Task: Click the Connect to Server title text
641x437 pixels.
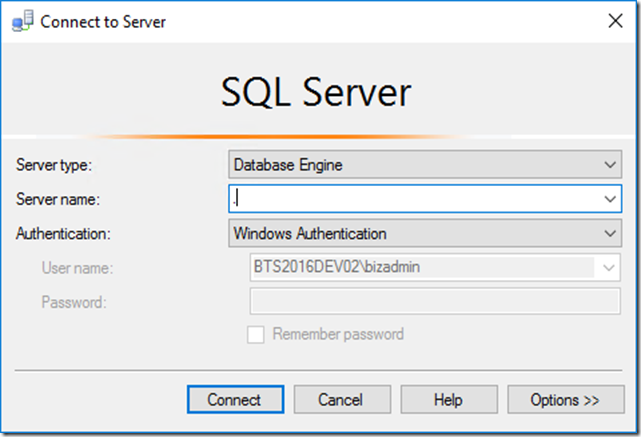Action: [x=103, y=22]
